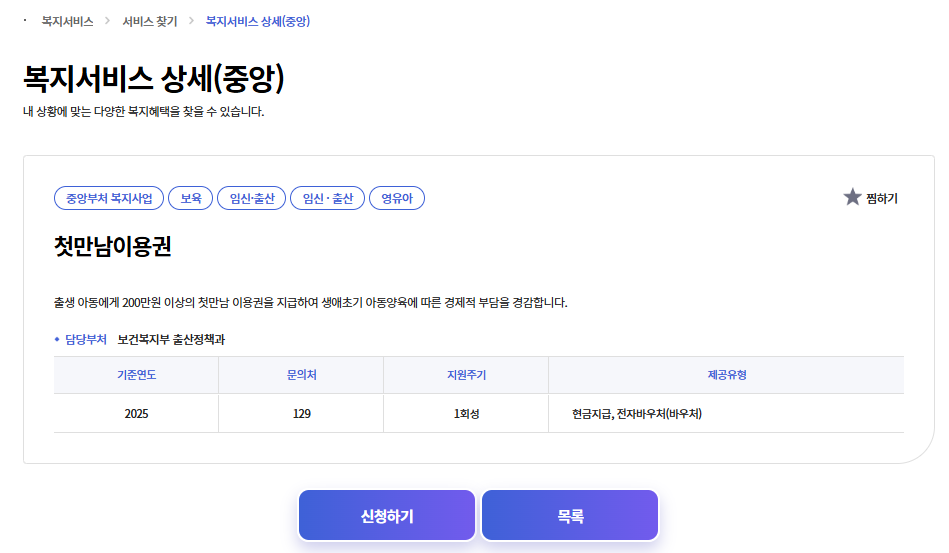Select the 복지서비스 상세(중앙) breadcrumb item

(x=257, y=21)
